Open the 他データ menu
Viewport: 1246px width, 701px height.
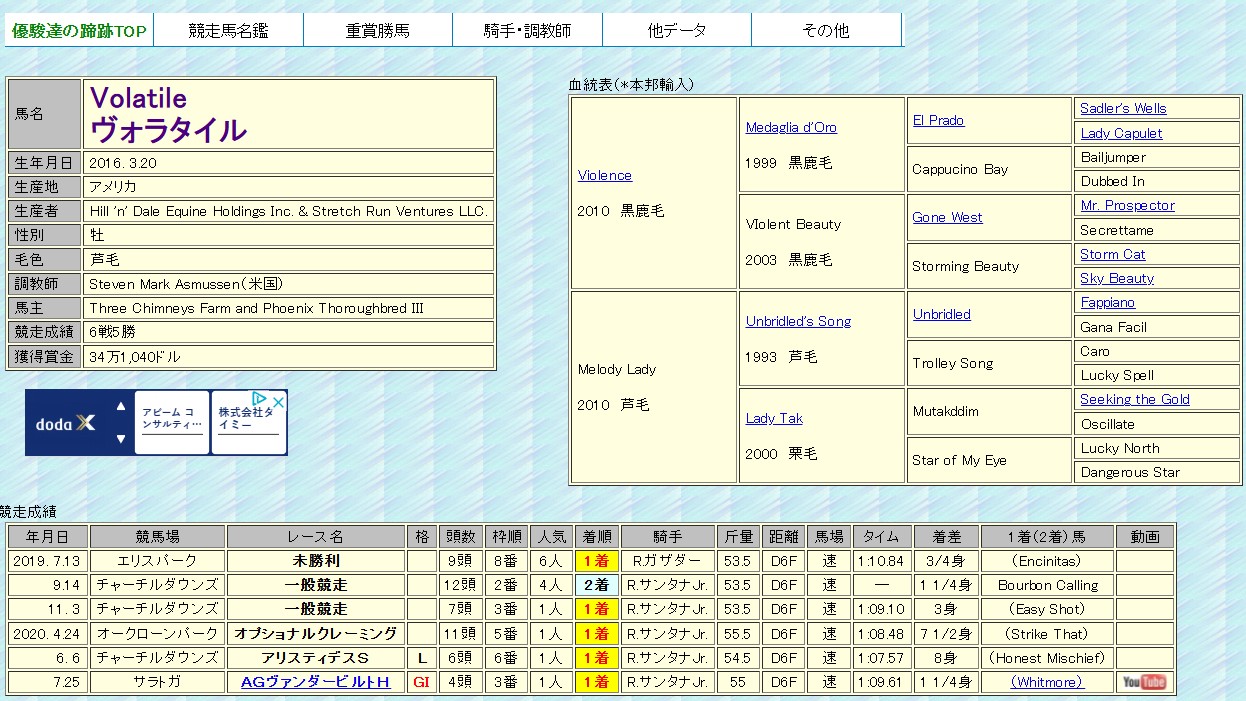tap(676, 30)
